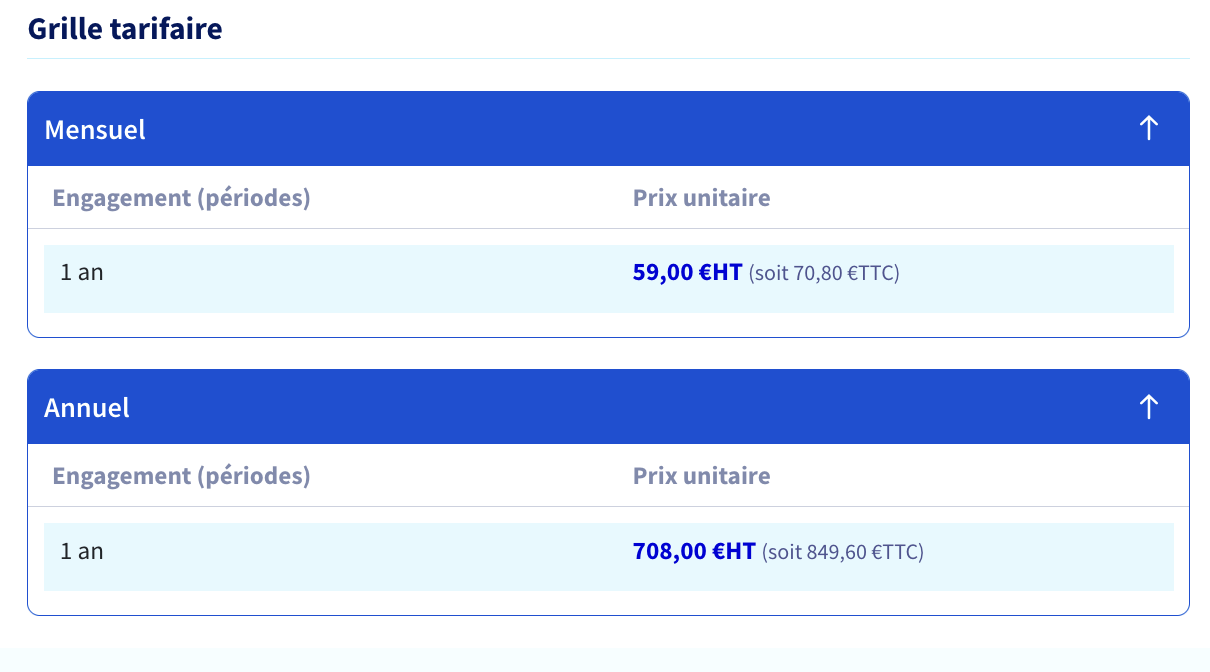Select the 1 an row under Mensuel

pyautogui.click(x=608, y=279)
